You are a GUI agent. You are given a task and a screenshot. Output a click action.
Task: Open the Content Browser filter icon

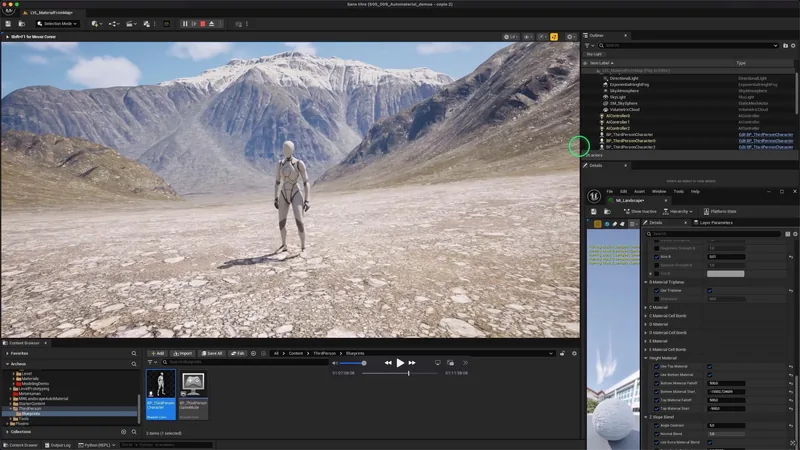(152, 362)
